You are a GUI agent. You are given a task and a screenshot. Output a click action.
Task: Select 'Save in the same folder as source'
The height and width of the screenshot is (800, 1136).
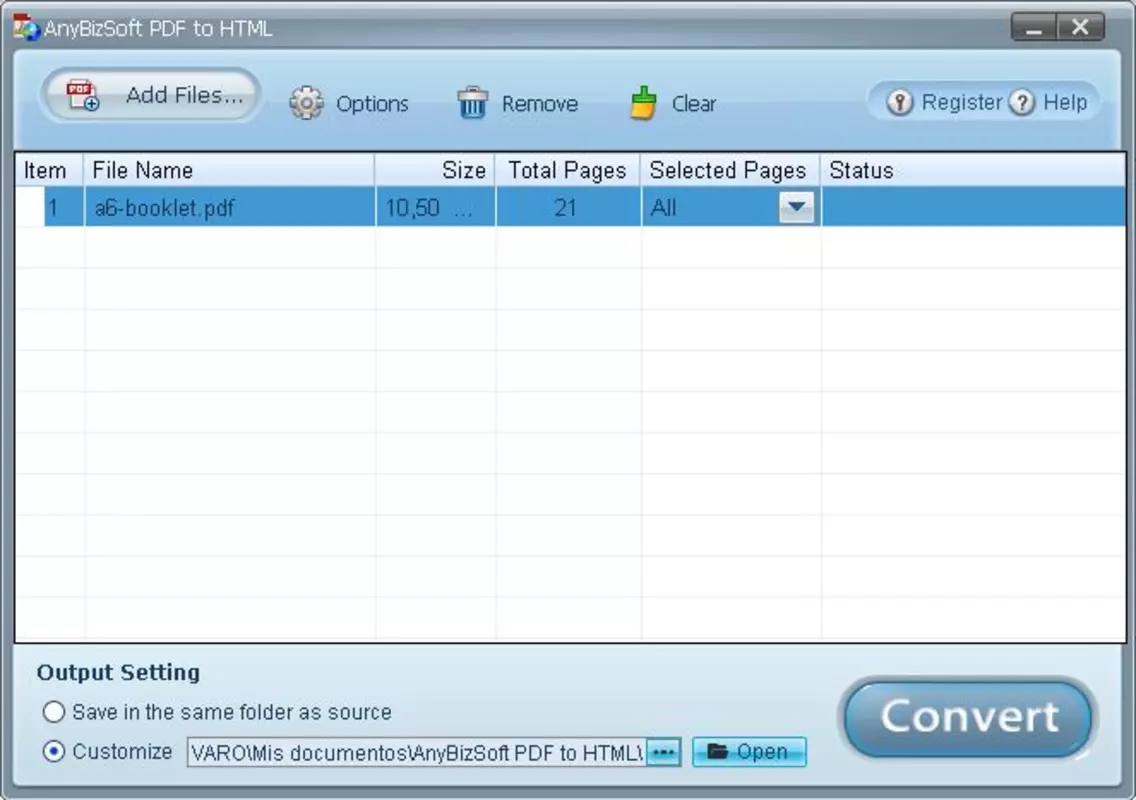click(54, 712)
